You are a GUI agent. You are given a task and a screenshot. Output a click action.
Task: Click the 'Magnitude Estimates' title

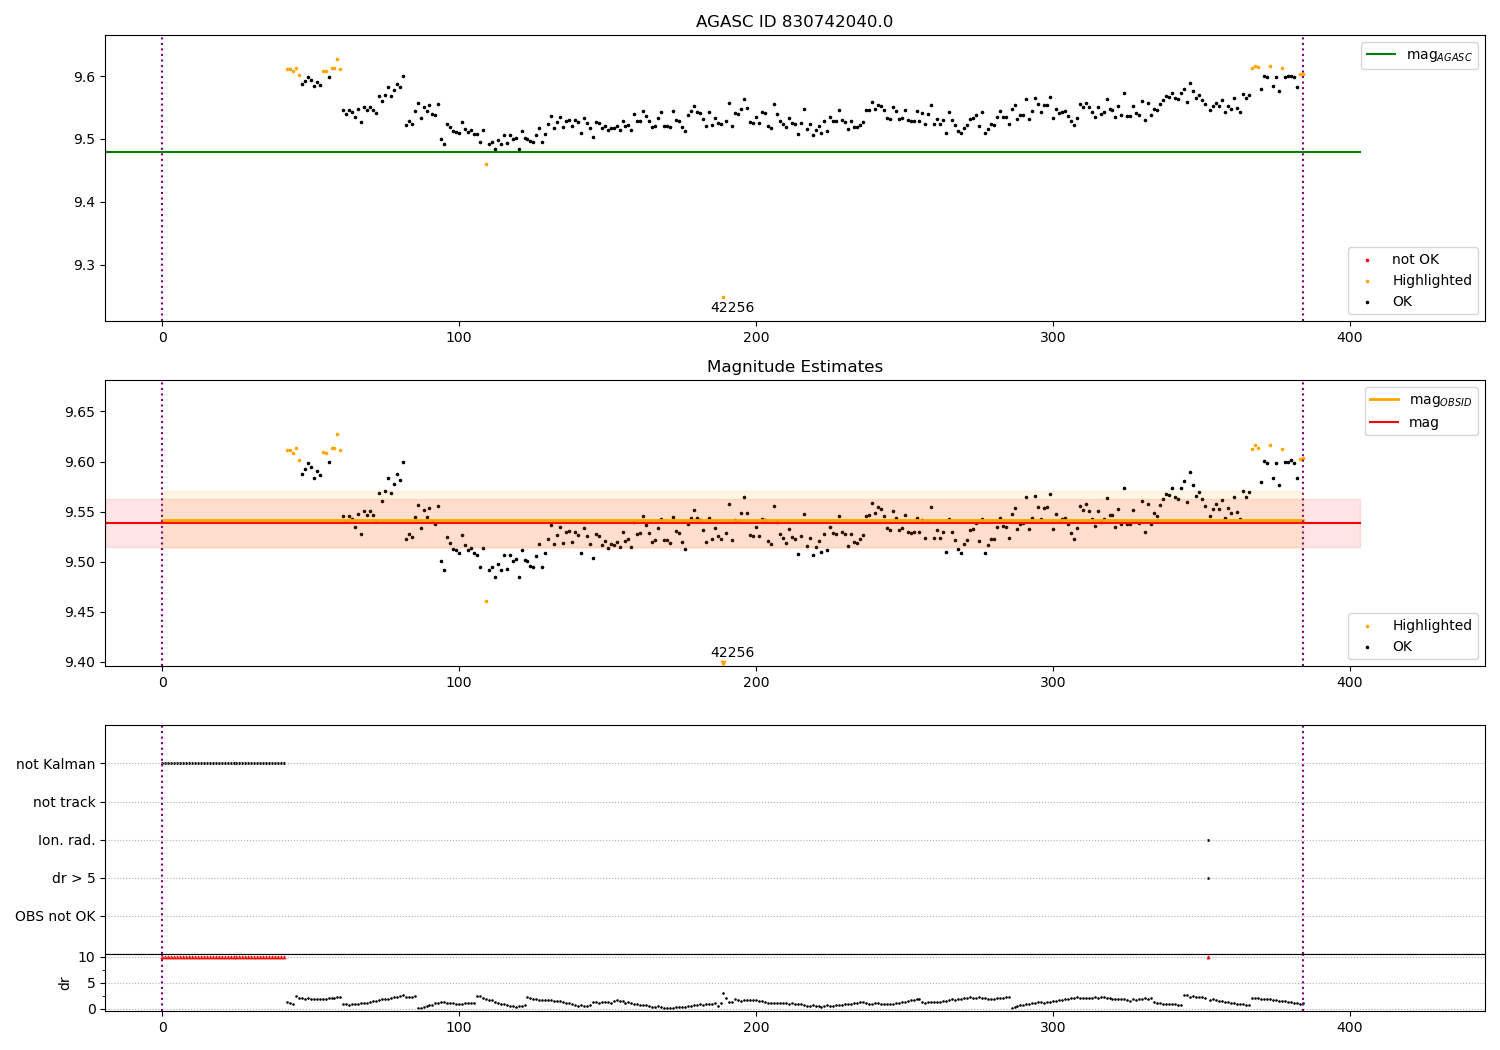(x=794, y=367)
